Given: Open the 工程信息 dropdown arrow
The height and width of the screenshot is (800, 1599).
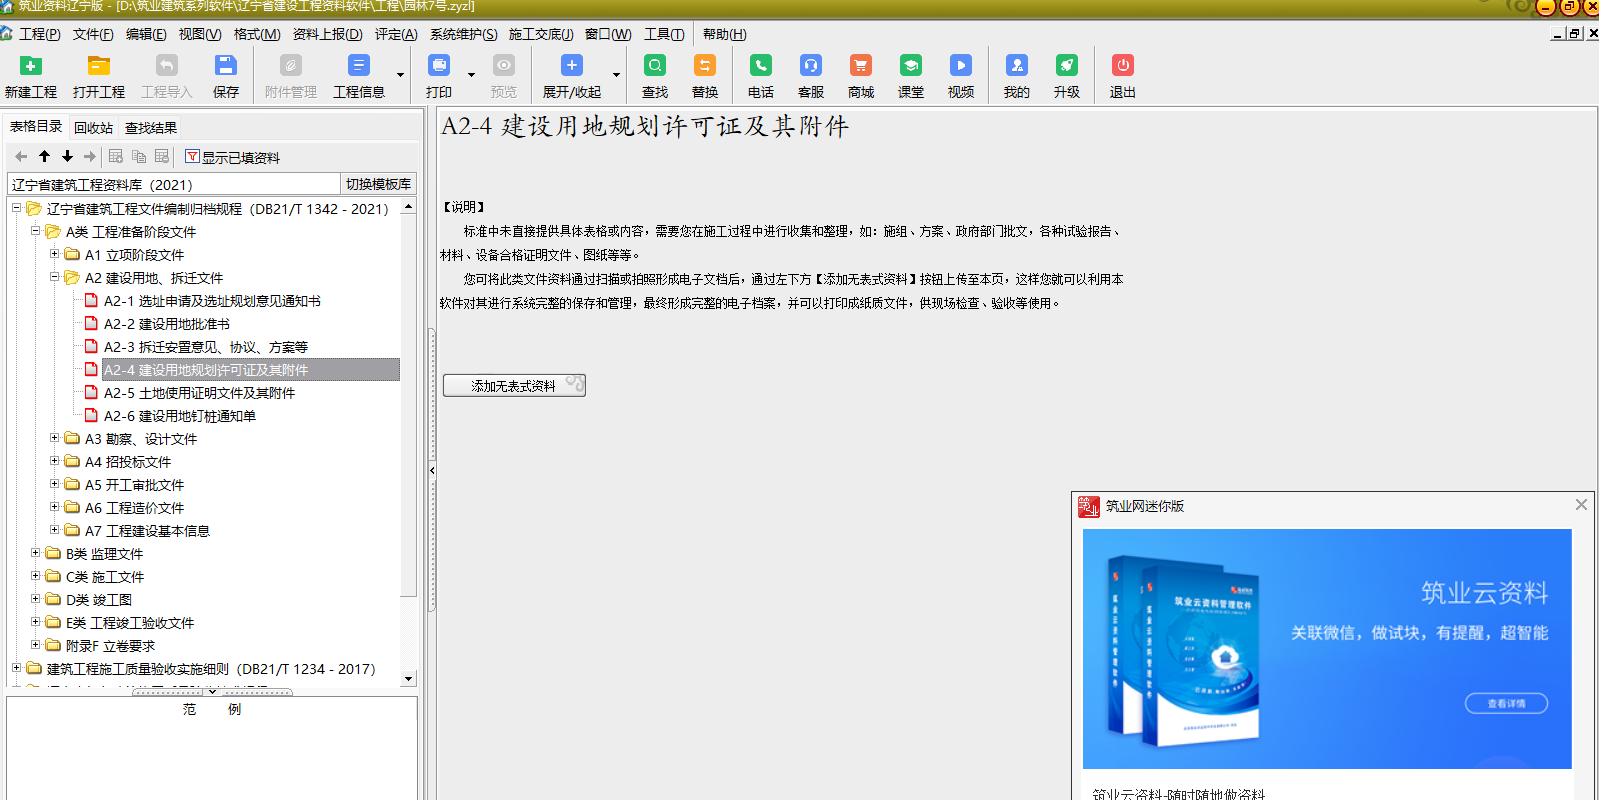Looking at the screenshot, I should click(400, 75).
